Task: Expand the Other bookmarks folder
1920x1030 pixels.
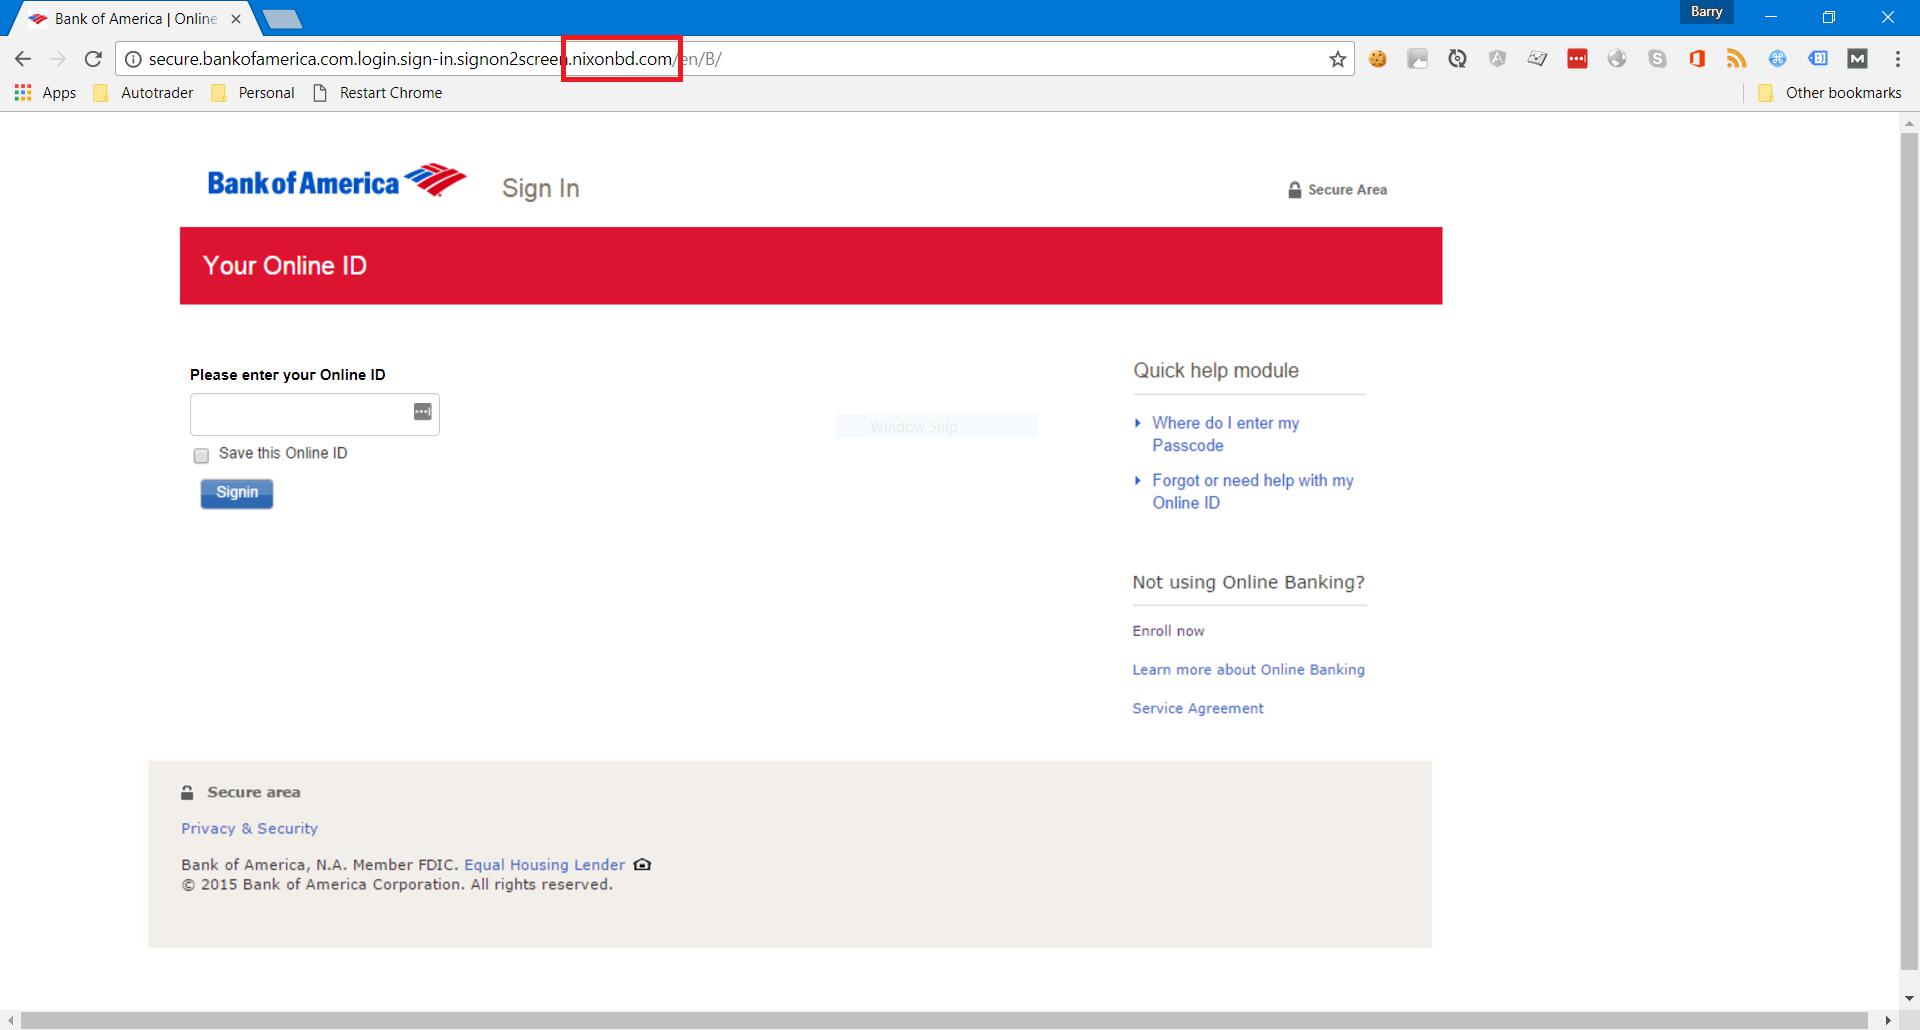Action: click(x=1829, y=93)
